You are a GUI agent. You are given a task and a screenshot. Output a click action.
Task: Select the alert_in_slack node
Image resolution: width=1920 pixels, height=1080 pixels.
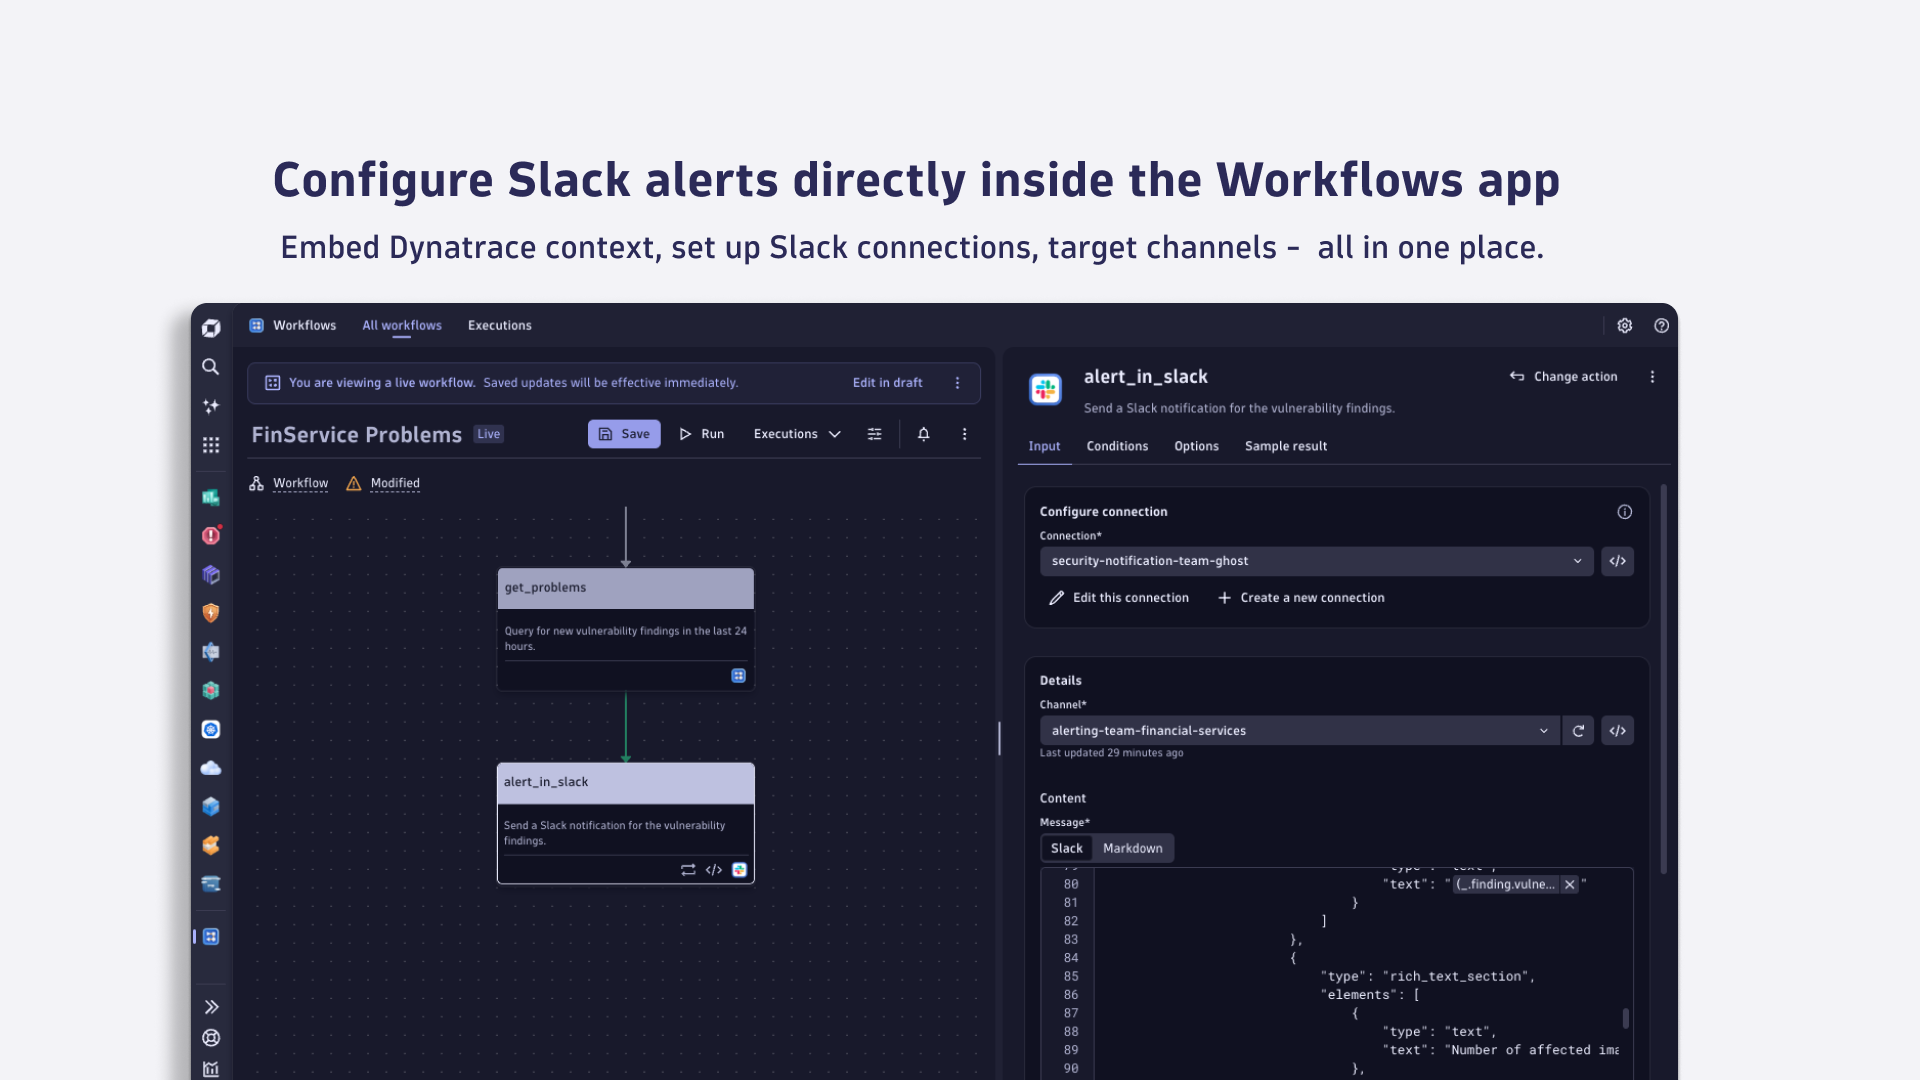coord(626,823)
